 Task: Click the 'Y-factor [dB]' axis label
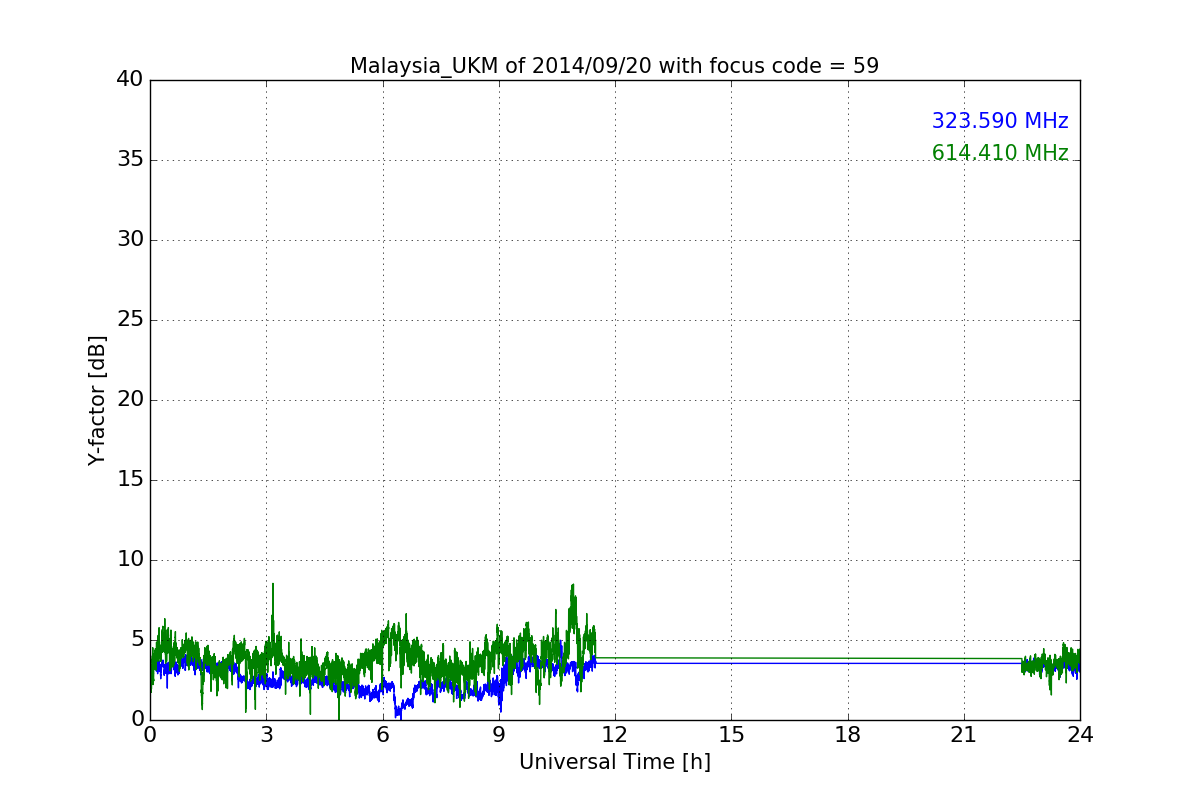[97, 400]
